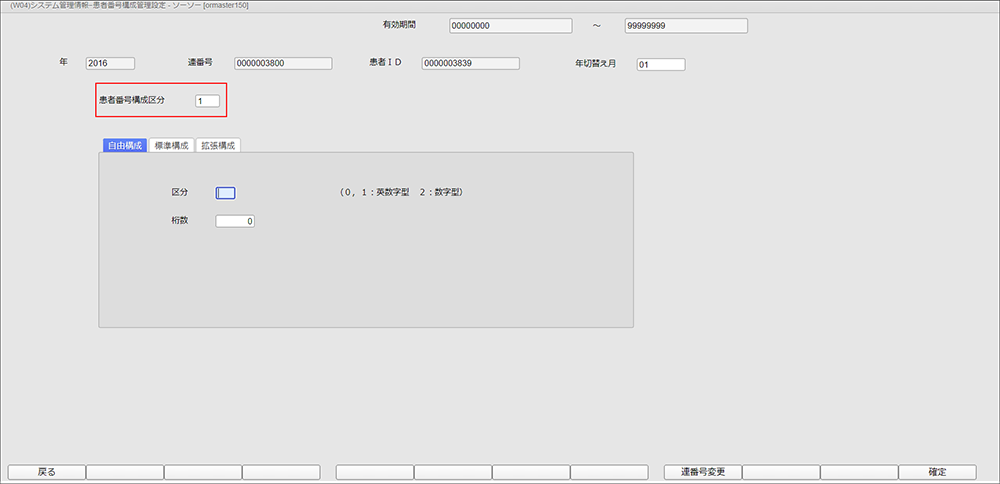The image size is (1000, 484).
Task: Click the 患者ID field
Action: [x=470, y=63]
